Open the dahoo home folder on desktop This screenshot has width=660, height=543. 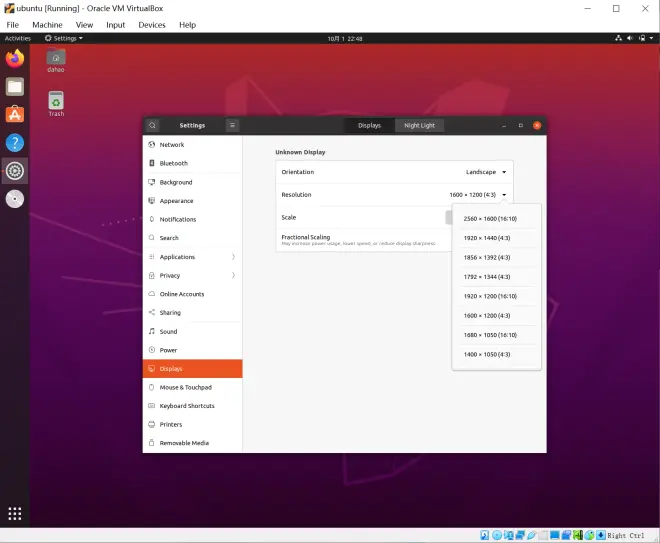pyautogui.click(x=56, y=61)
